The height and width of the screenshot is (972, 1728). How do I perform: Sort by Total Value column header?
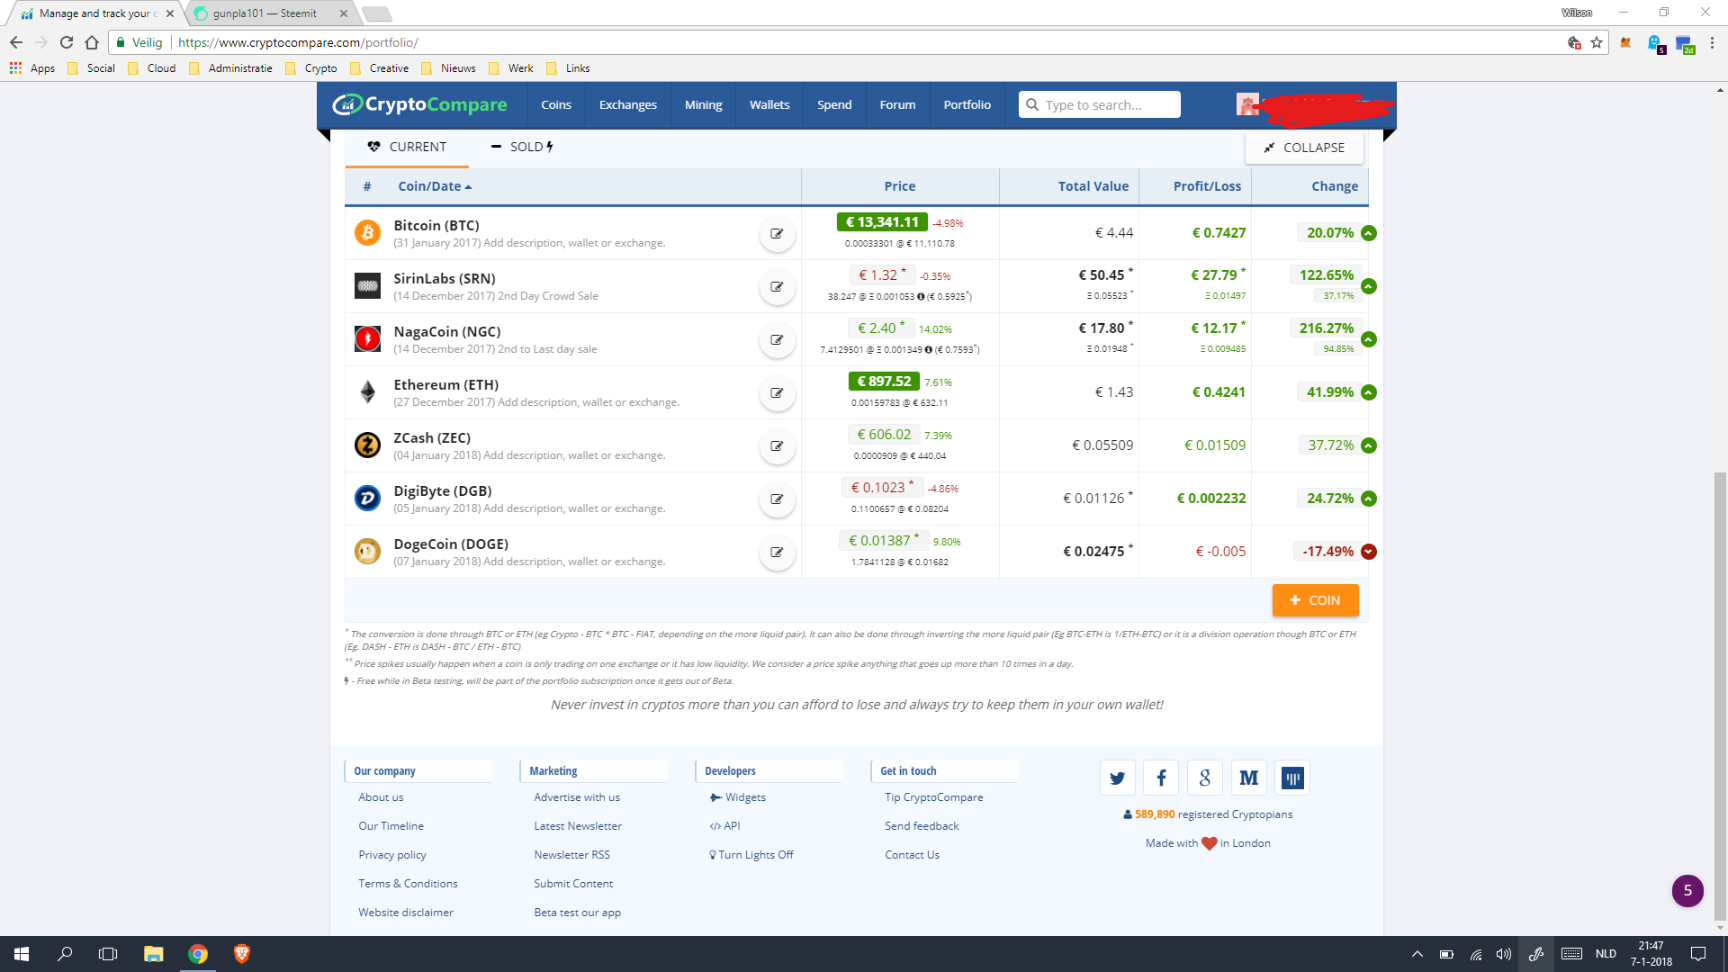(x=1093, y=186)
